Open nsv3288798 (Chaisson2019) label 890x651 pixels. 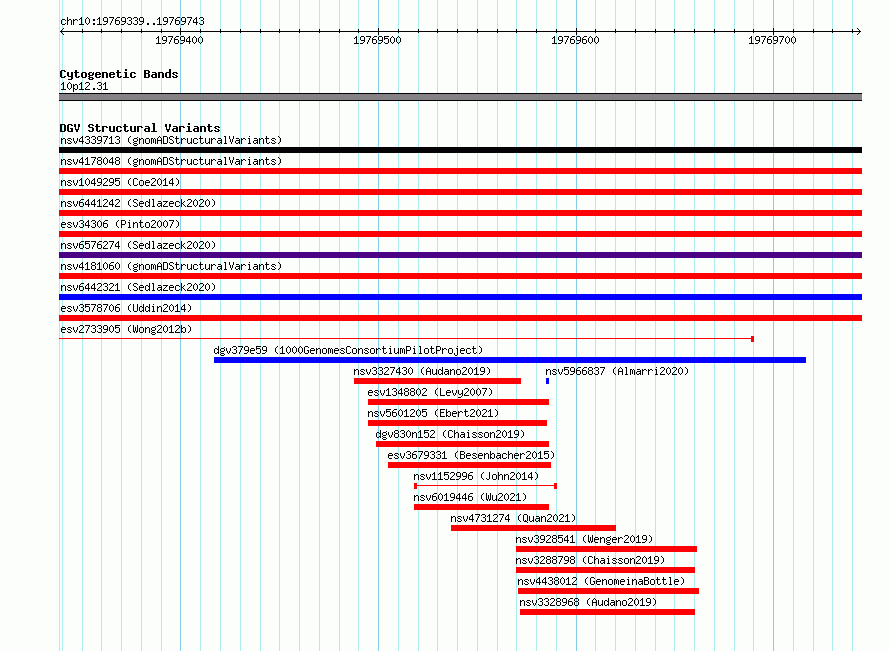pos(590,560)
